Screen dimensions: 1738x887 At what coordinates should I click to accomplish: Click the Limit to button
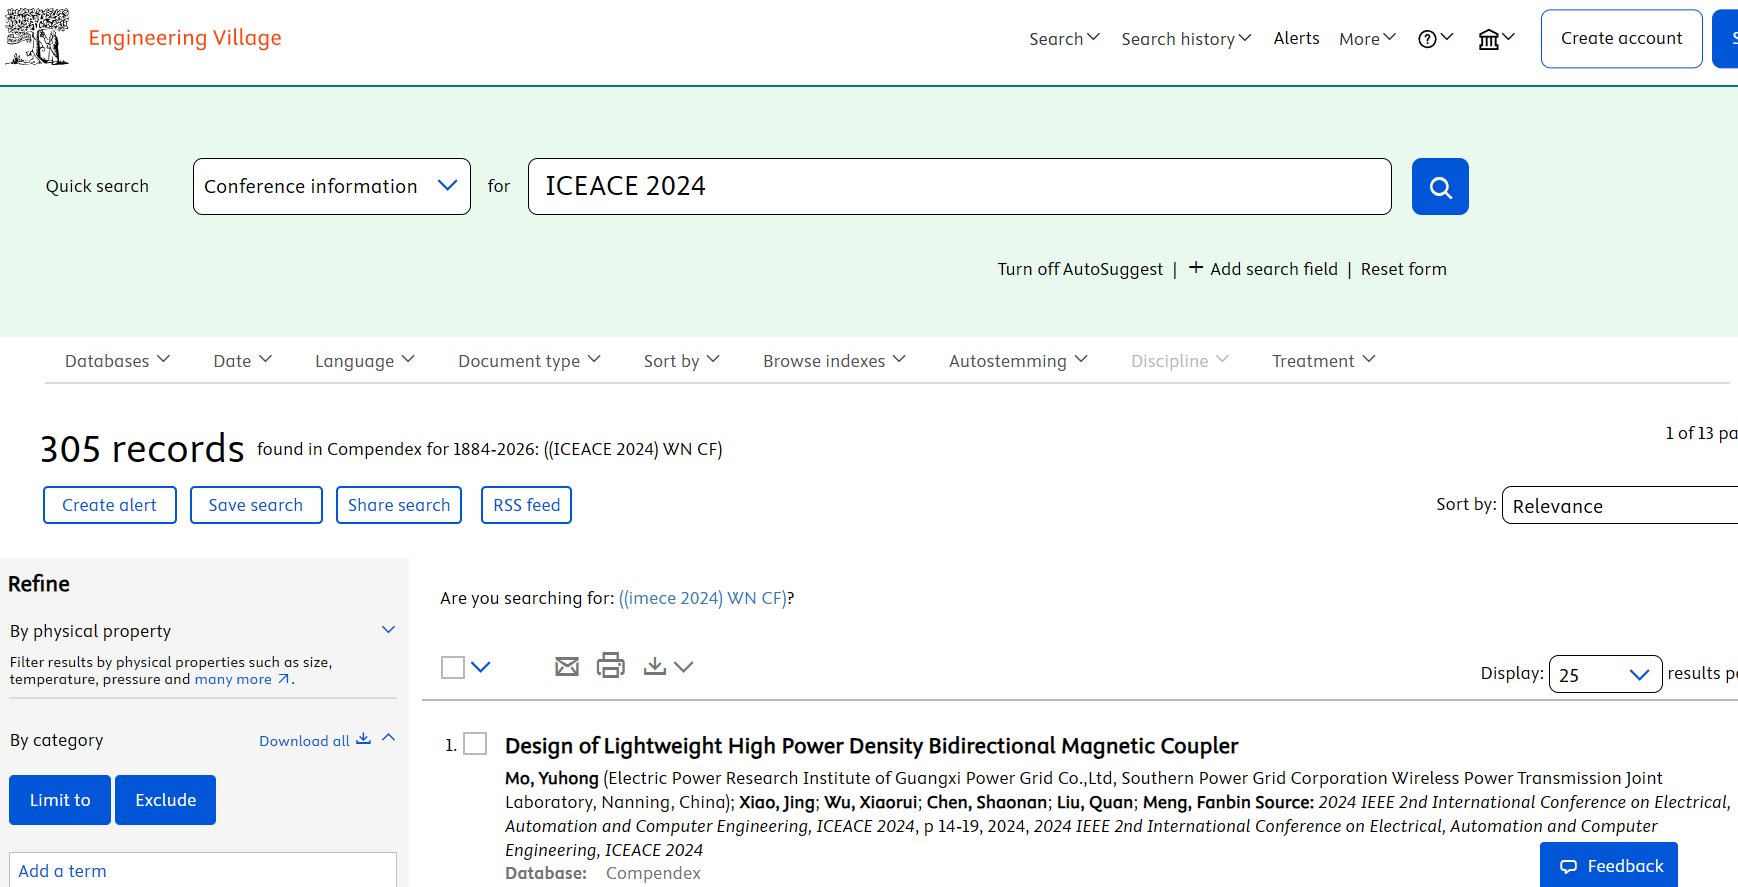(60, 800)
